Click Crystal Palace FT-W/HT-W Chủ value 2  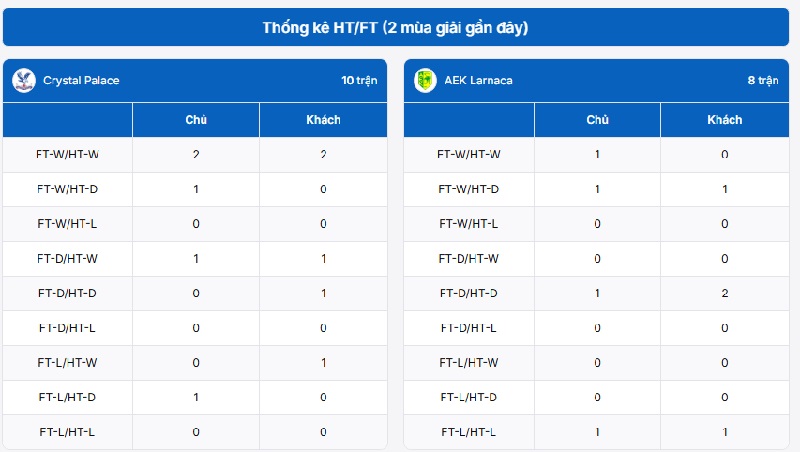[196, 154]
